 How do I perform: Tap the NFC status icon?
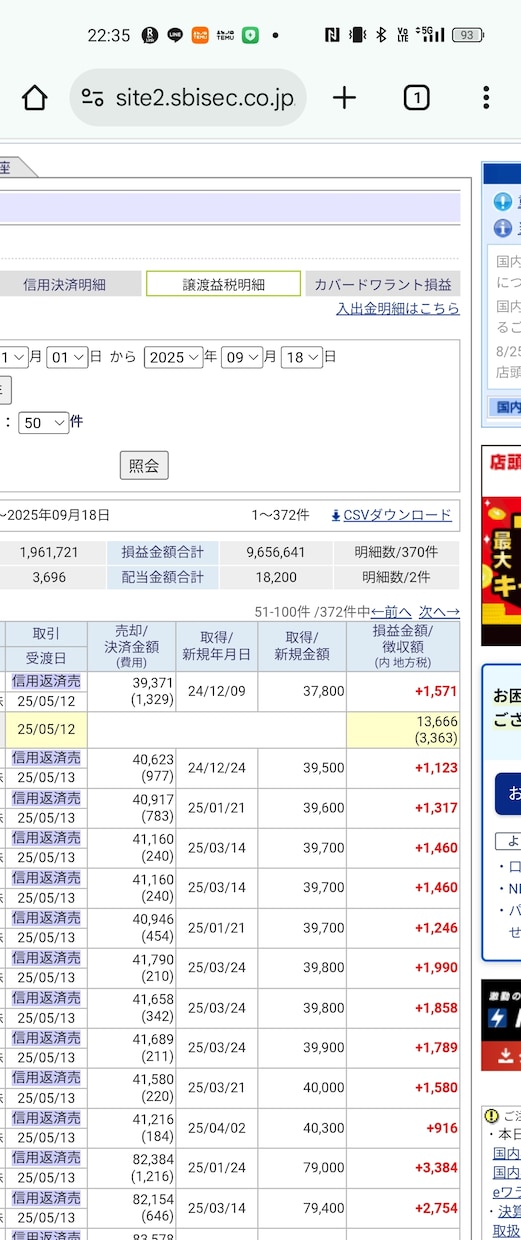point(331,35)
